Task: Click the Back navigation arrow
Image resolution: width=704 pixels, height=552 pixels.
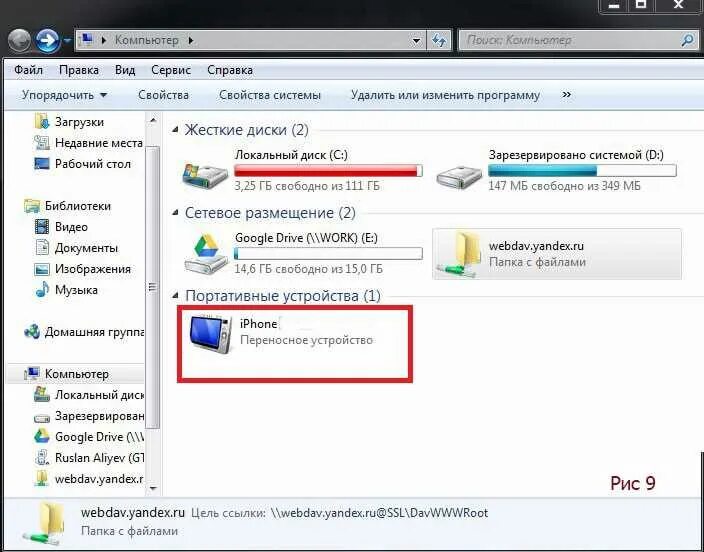Action: tap(19, 41)
